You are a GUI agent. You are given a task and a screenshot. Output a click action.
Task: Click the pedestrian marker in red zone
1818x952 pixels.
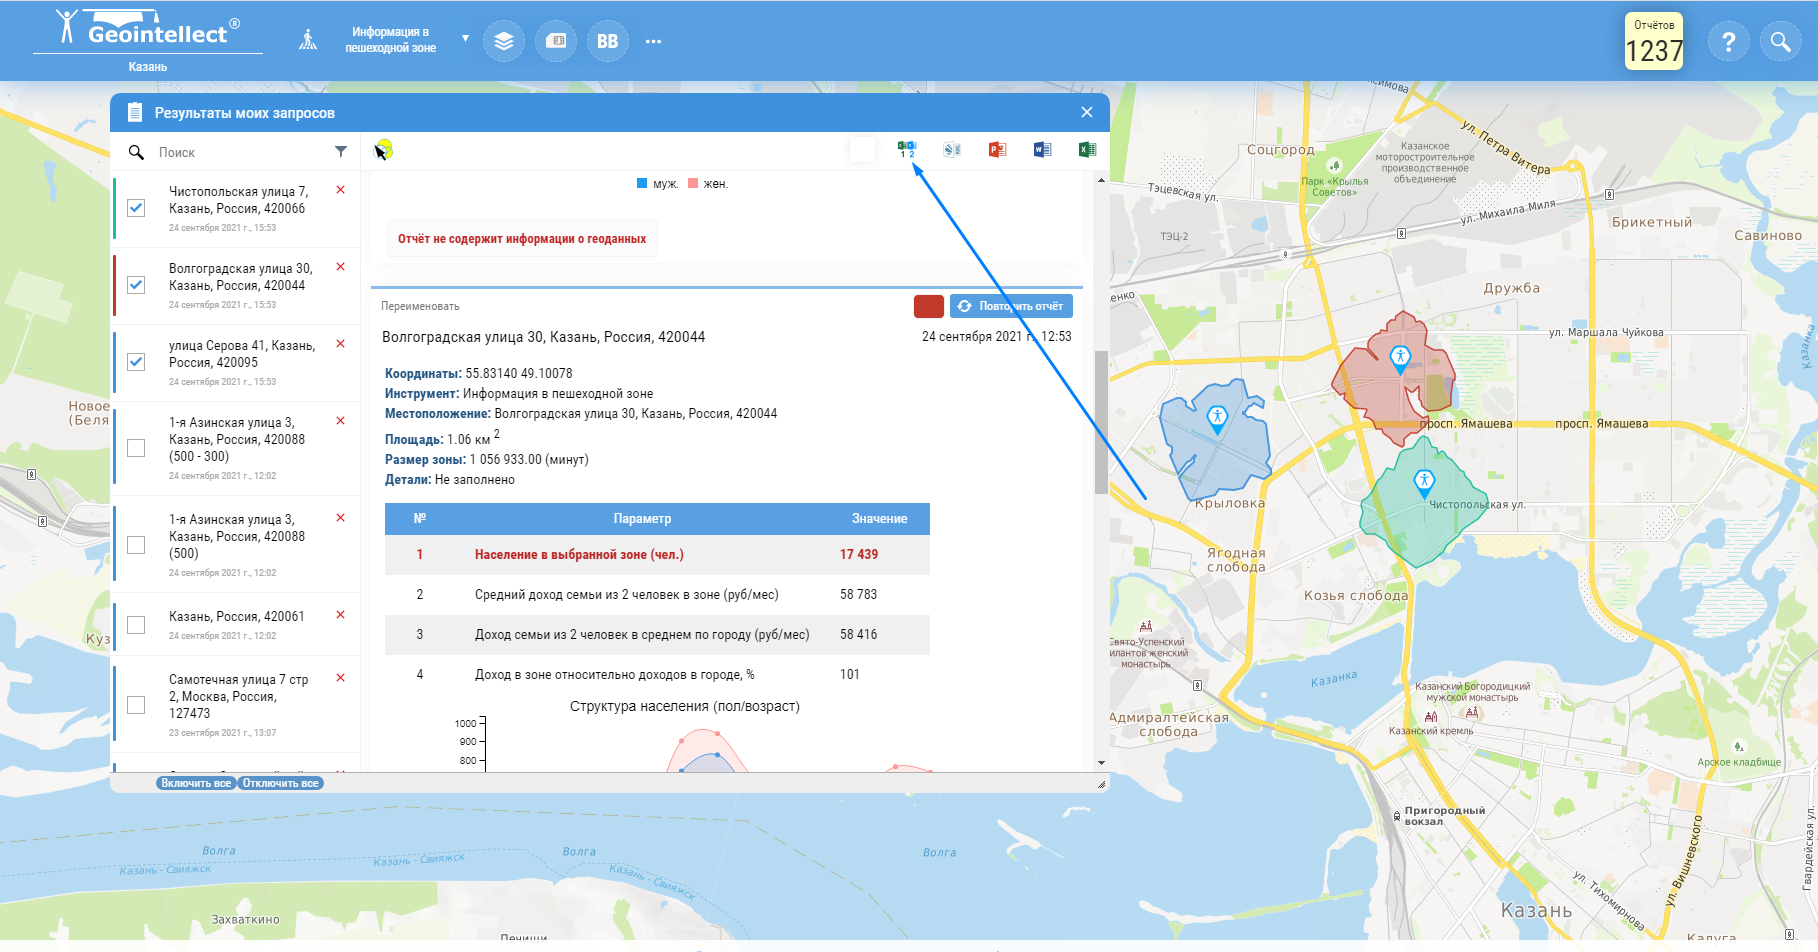tap(1400, 358)
